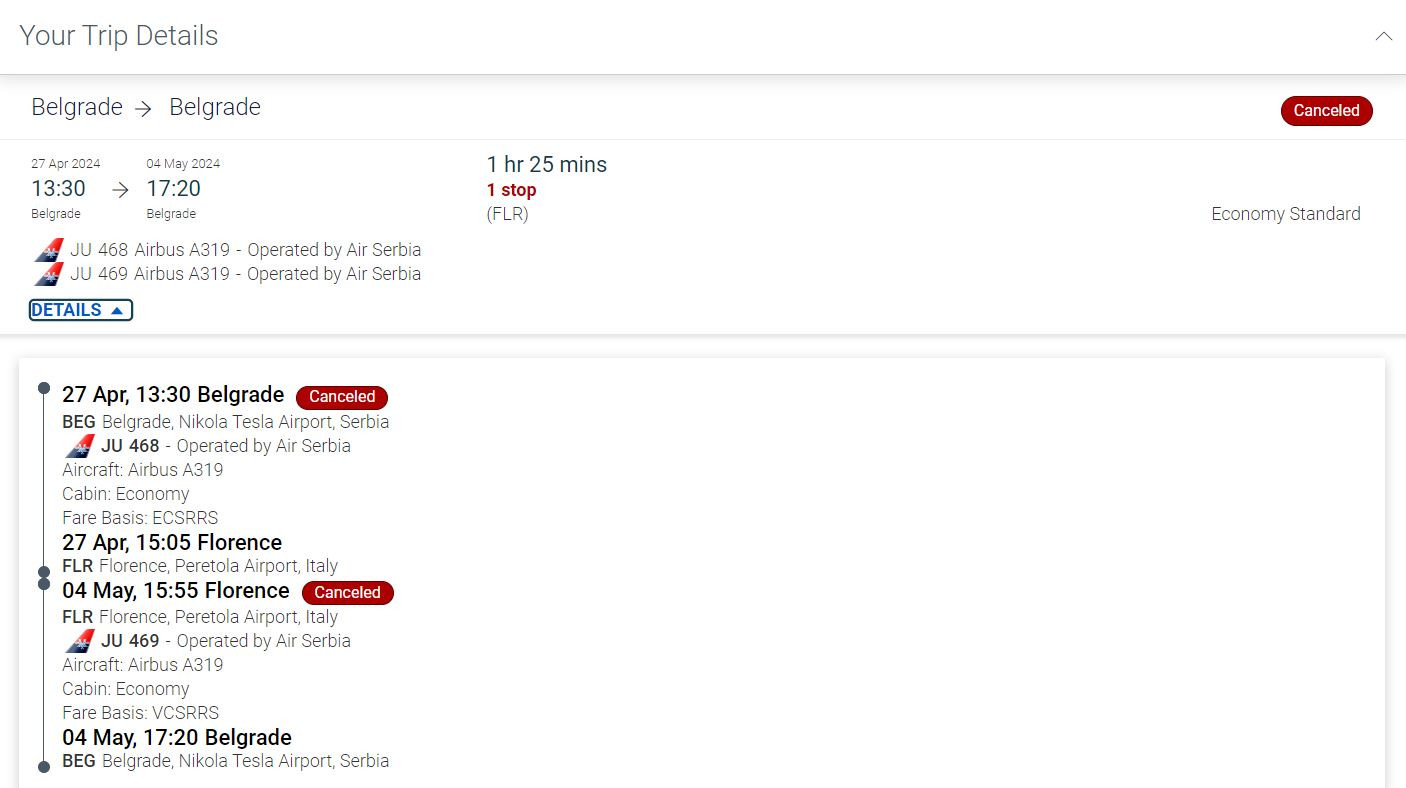Click the arrow icon between Belgrade and Belgrade heading
The width and height of the screenshot is (1406, 788).
click(144, 109)
